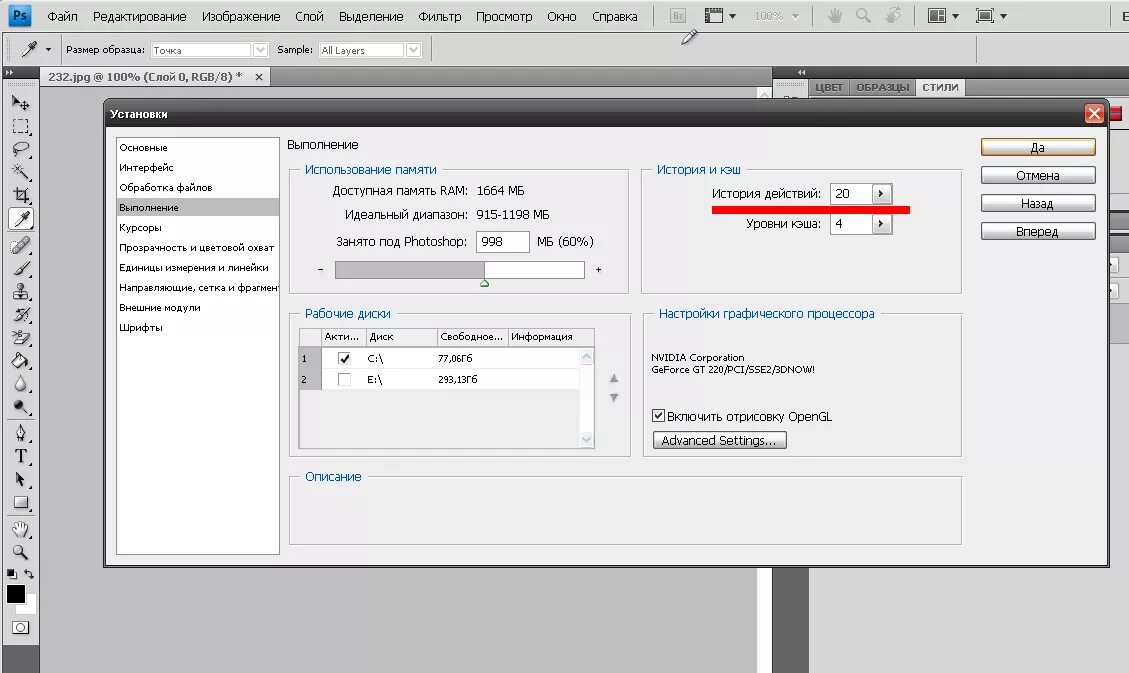Image resolution: width=1129 pixels, height=673 pixels.
Task: Open the Фильтр menu
Action: point(439,16)
